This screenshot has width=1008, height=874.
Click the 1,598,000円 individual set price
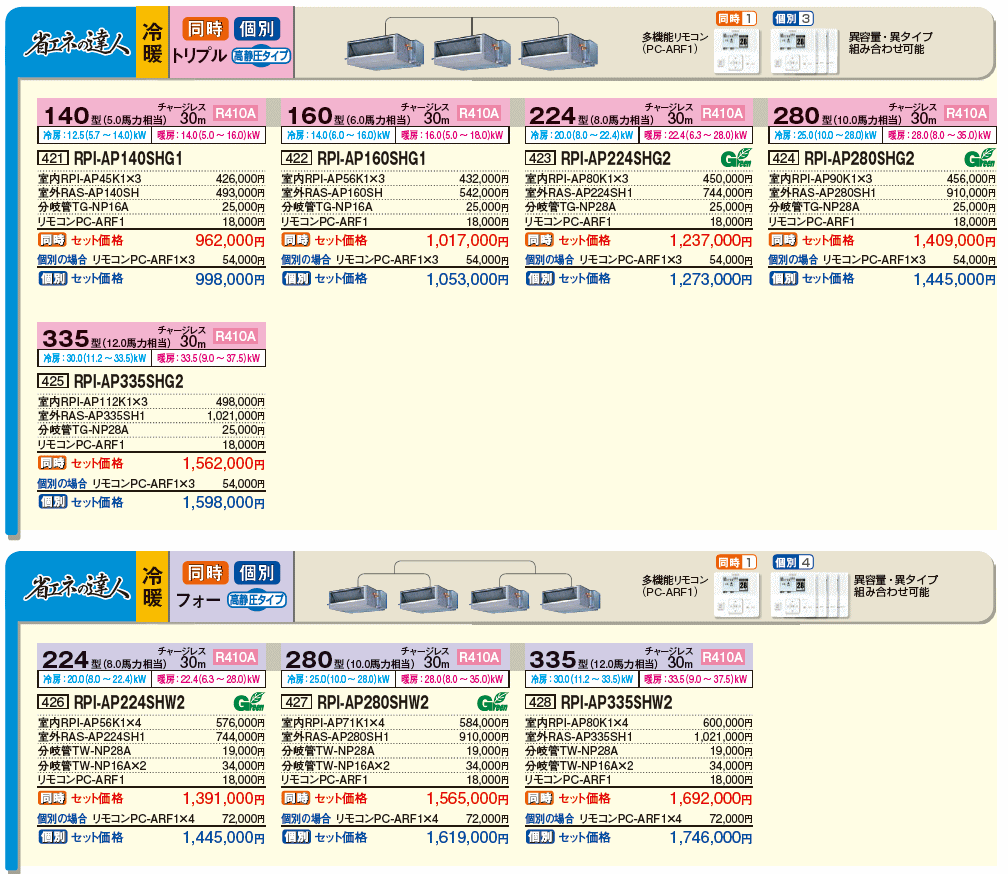[224, 502]
